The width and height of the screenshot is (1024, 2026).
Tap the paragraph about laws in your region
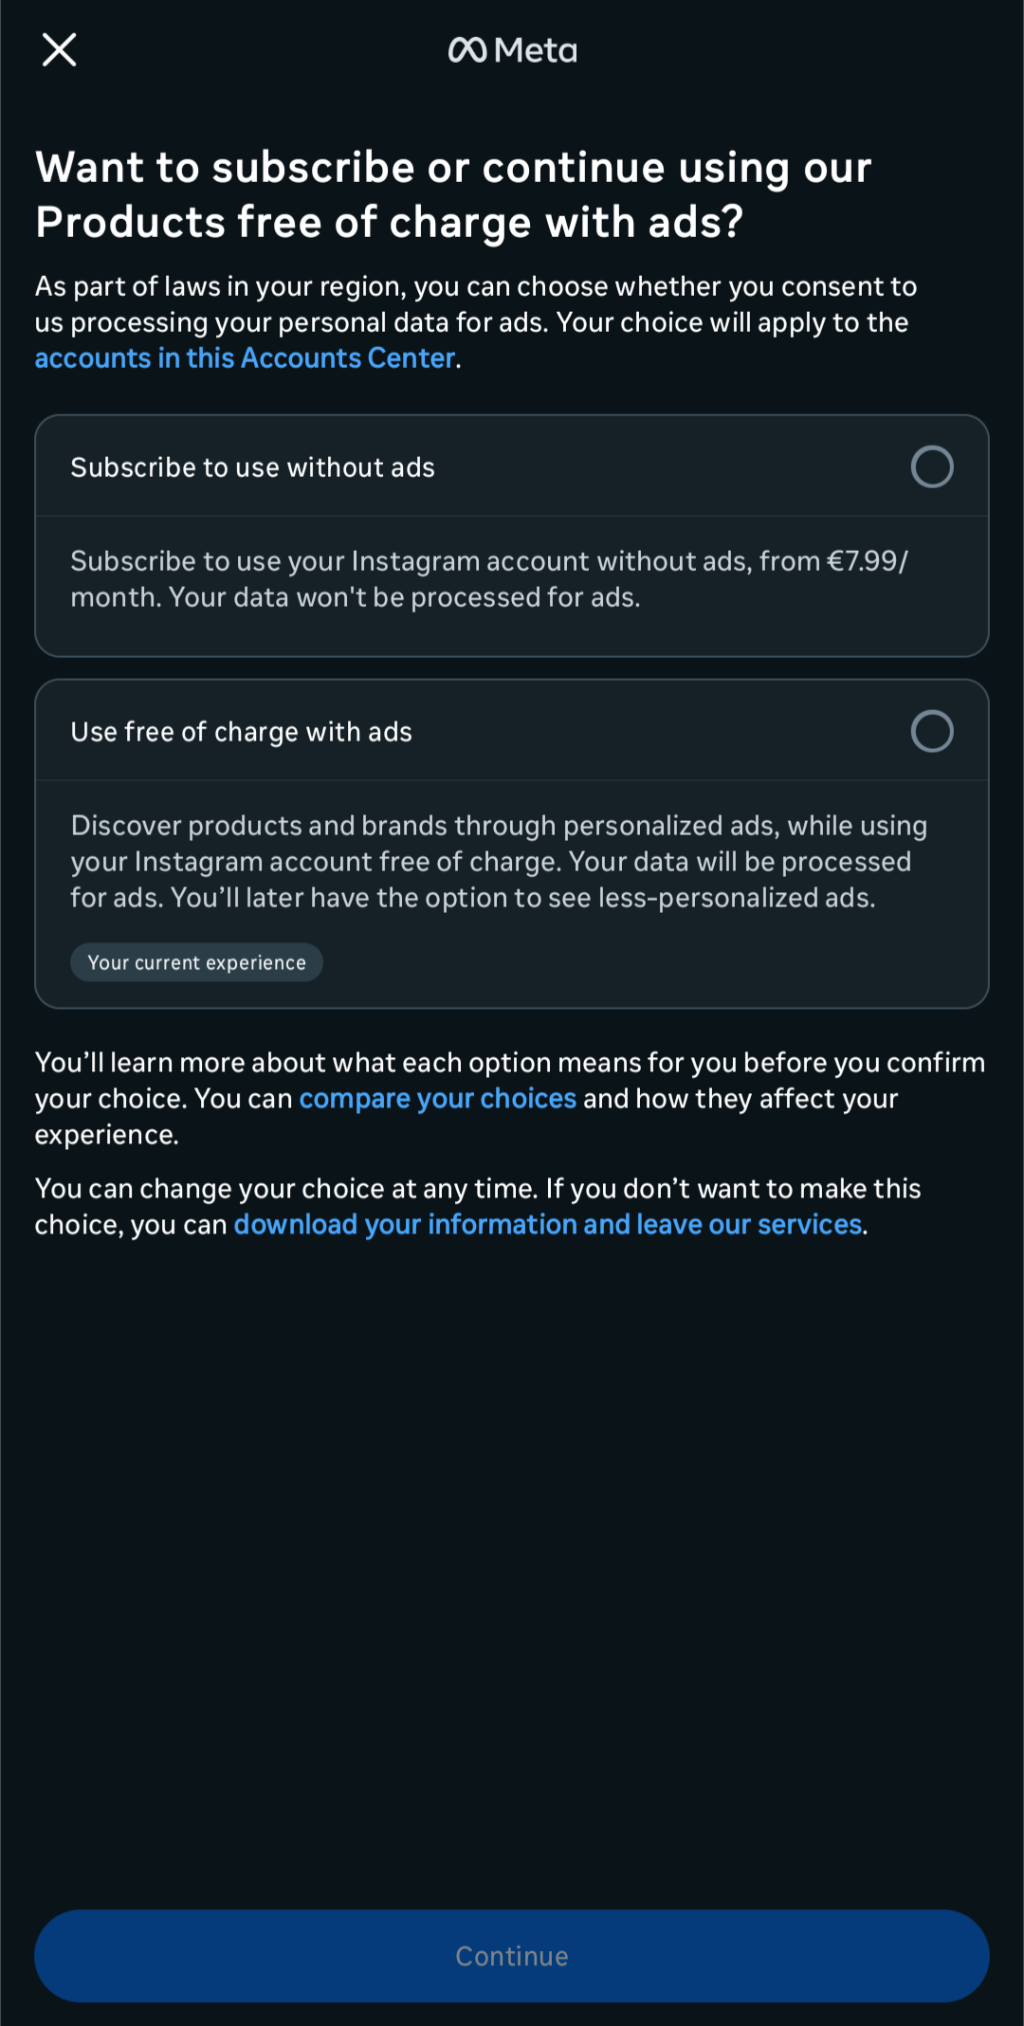476,322
